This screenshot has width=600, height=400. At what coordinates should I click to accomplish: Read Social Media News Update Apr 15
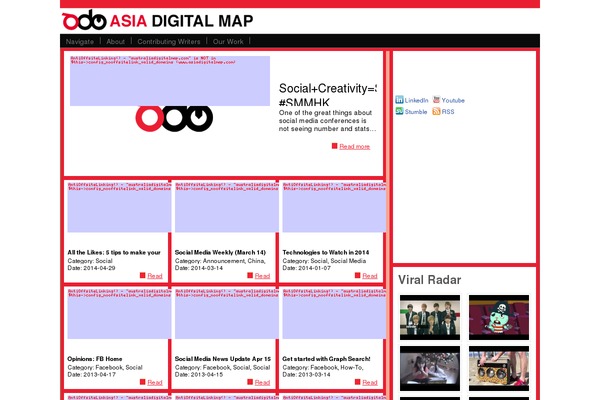click(x=262, y=382)
